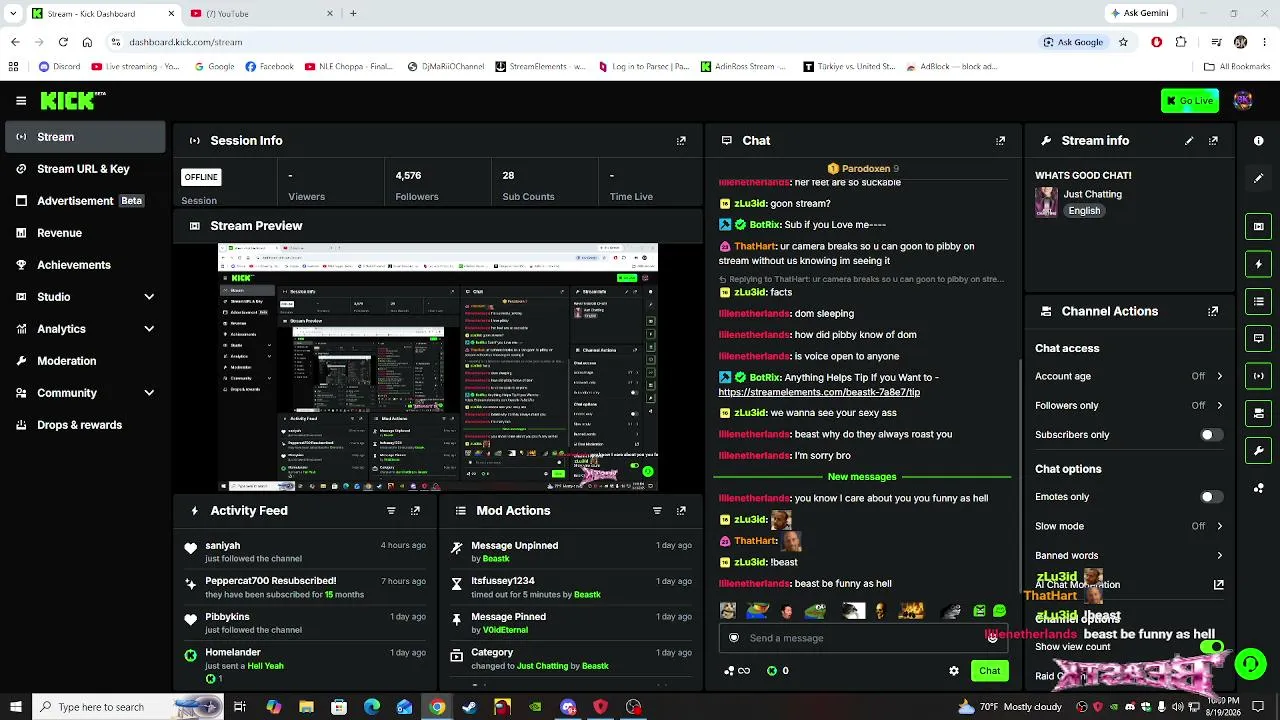Toggle the Activity Feed lightning icon in right sidebar

1258,264
